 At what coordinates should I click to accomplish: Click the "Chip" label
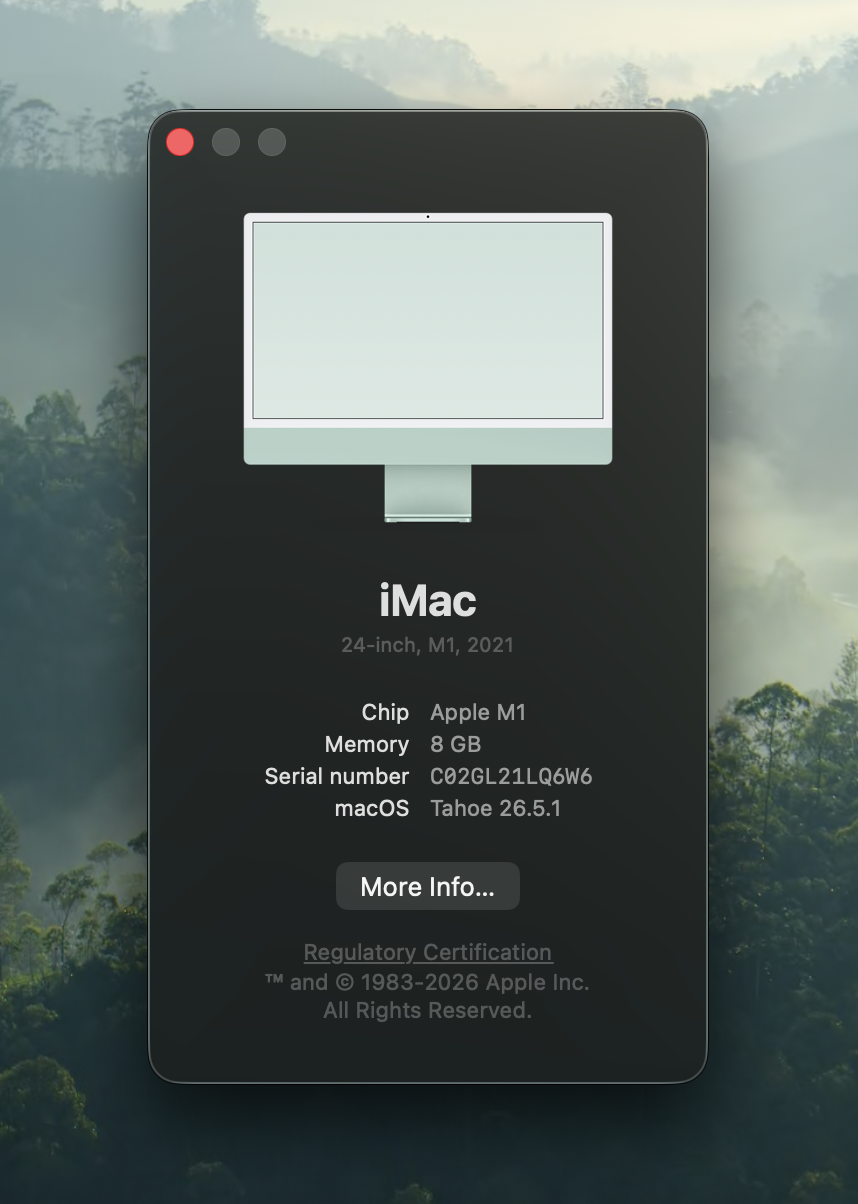[386, 712]
